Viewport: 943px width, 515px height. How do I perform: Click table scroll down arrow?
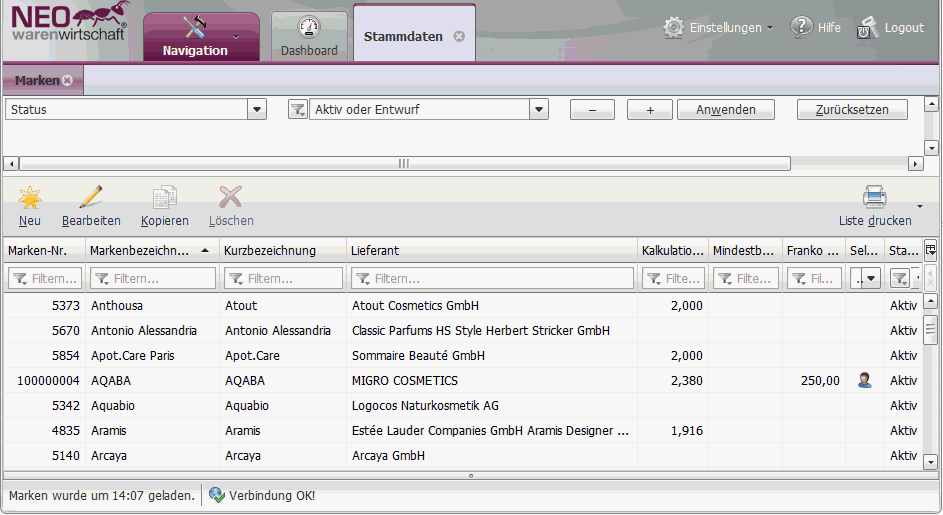pos(930,462)
